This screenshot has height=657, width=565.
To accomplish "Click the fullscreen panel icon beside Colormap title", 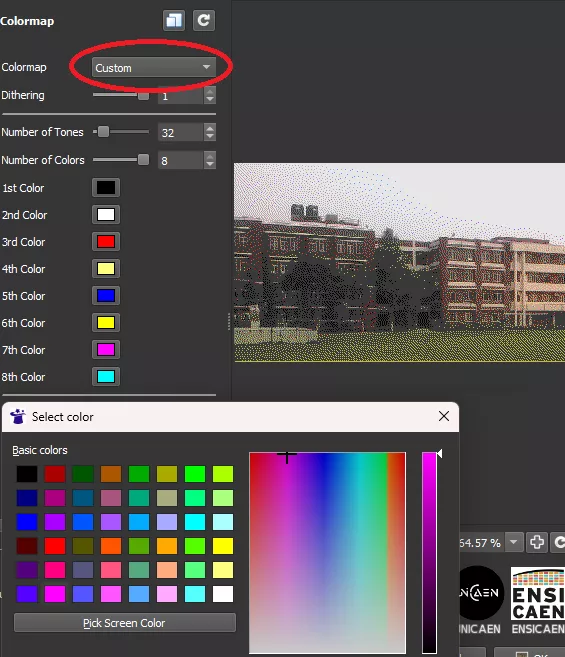I will 174,21.
